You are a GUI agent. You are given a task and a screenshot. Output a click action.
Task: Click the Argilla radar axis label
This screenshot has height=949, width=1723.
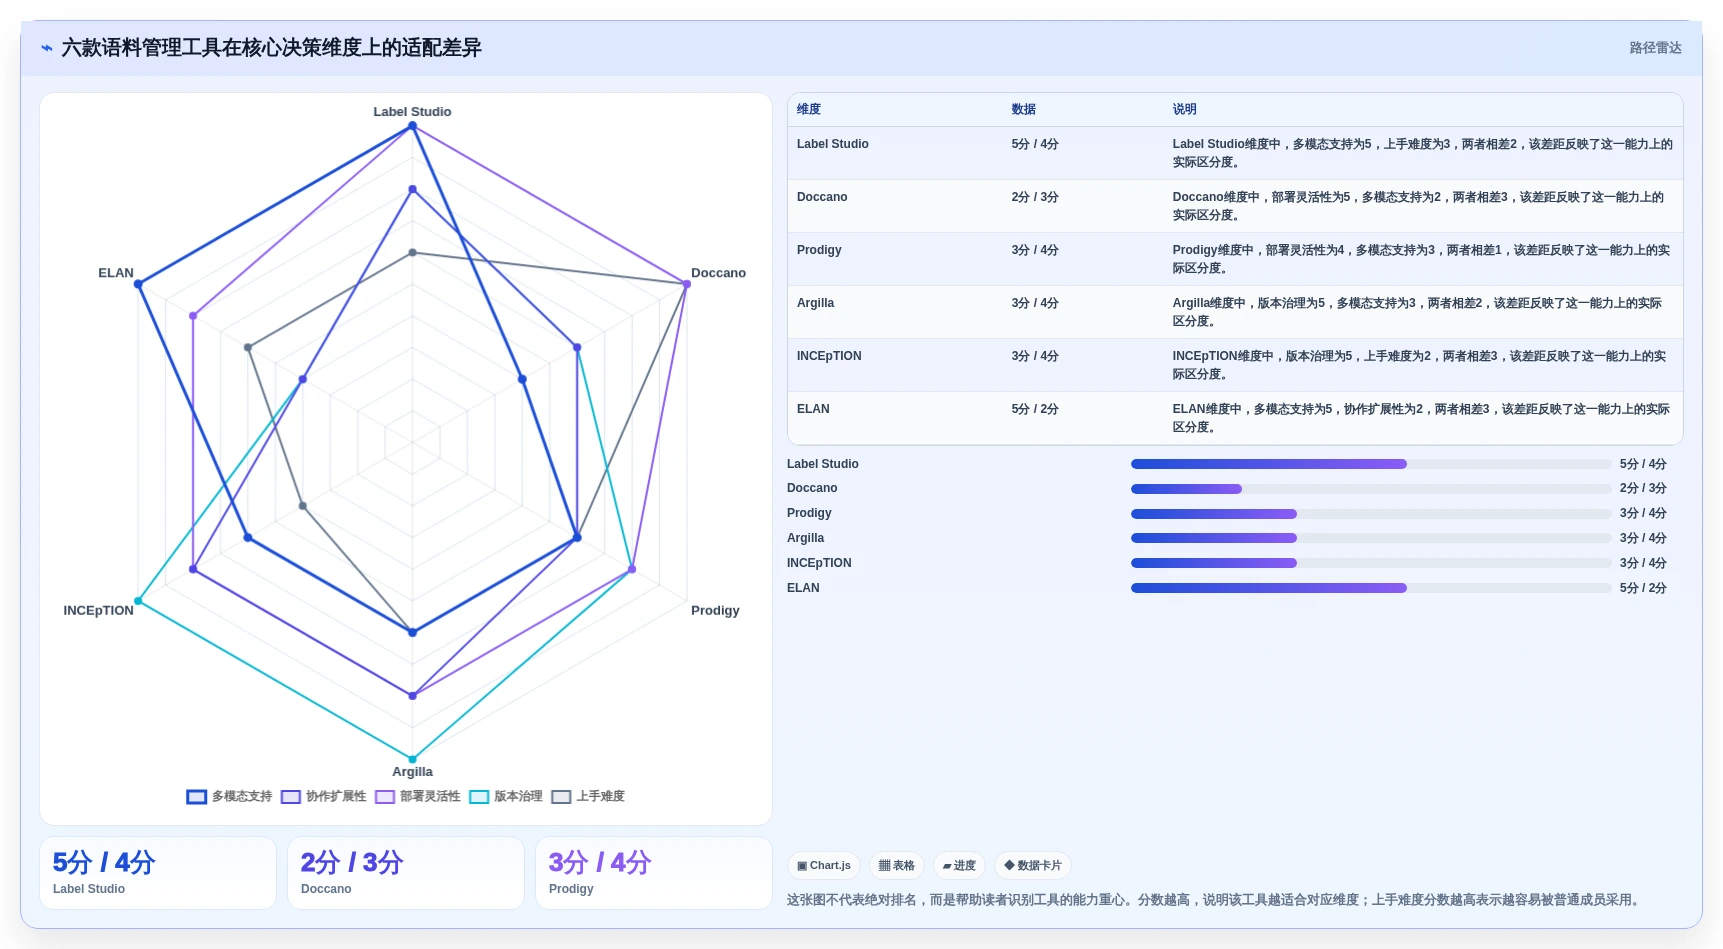(412, 772)
